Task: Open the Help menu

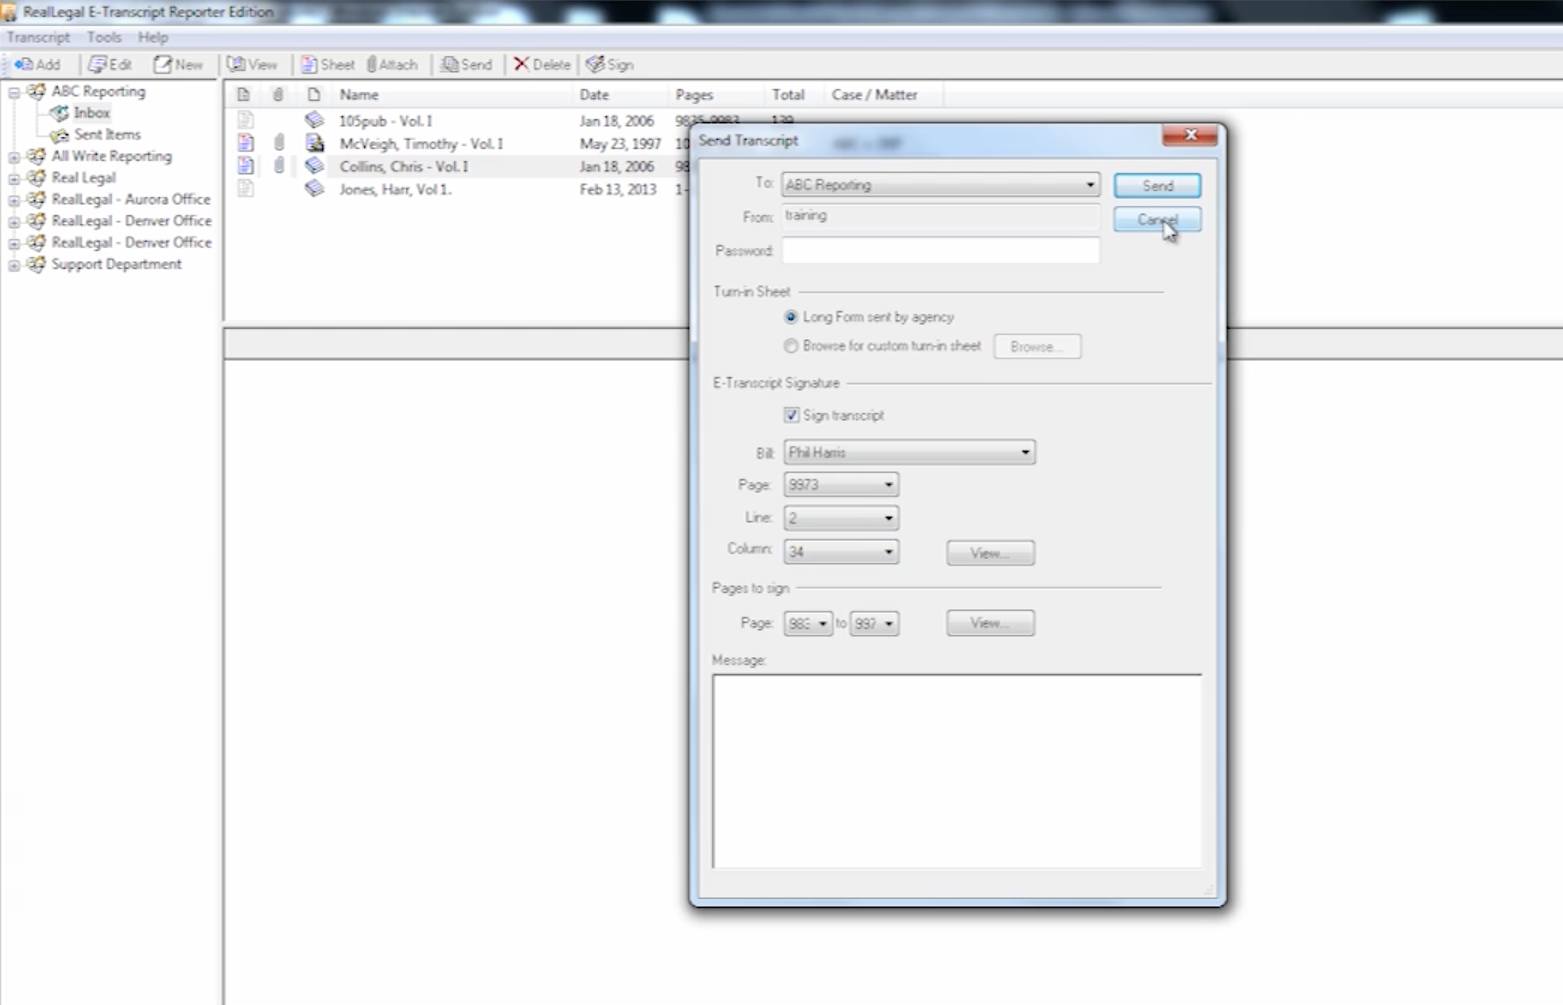Action: click(153, 37)
